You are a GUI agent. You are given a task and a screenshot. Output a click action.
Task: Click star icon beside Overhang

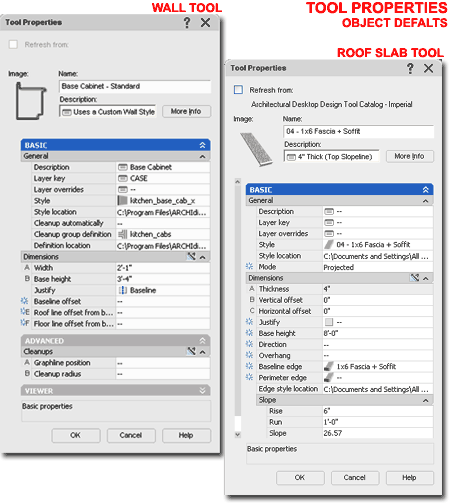[249, 355]
